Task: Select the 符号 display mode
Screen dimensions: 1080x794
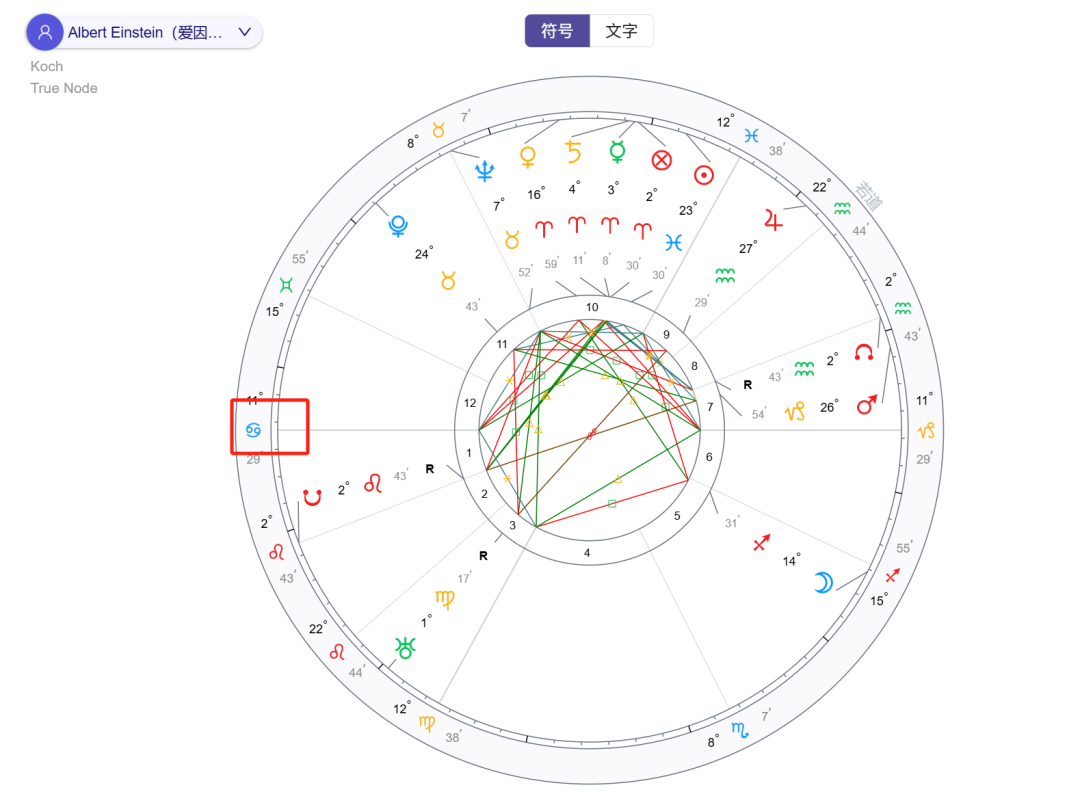Action: pyautogui.click(x=556, y=30)
